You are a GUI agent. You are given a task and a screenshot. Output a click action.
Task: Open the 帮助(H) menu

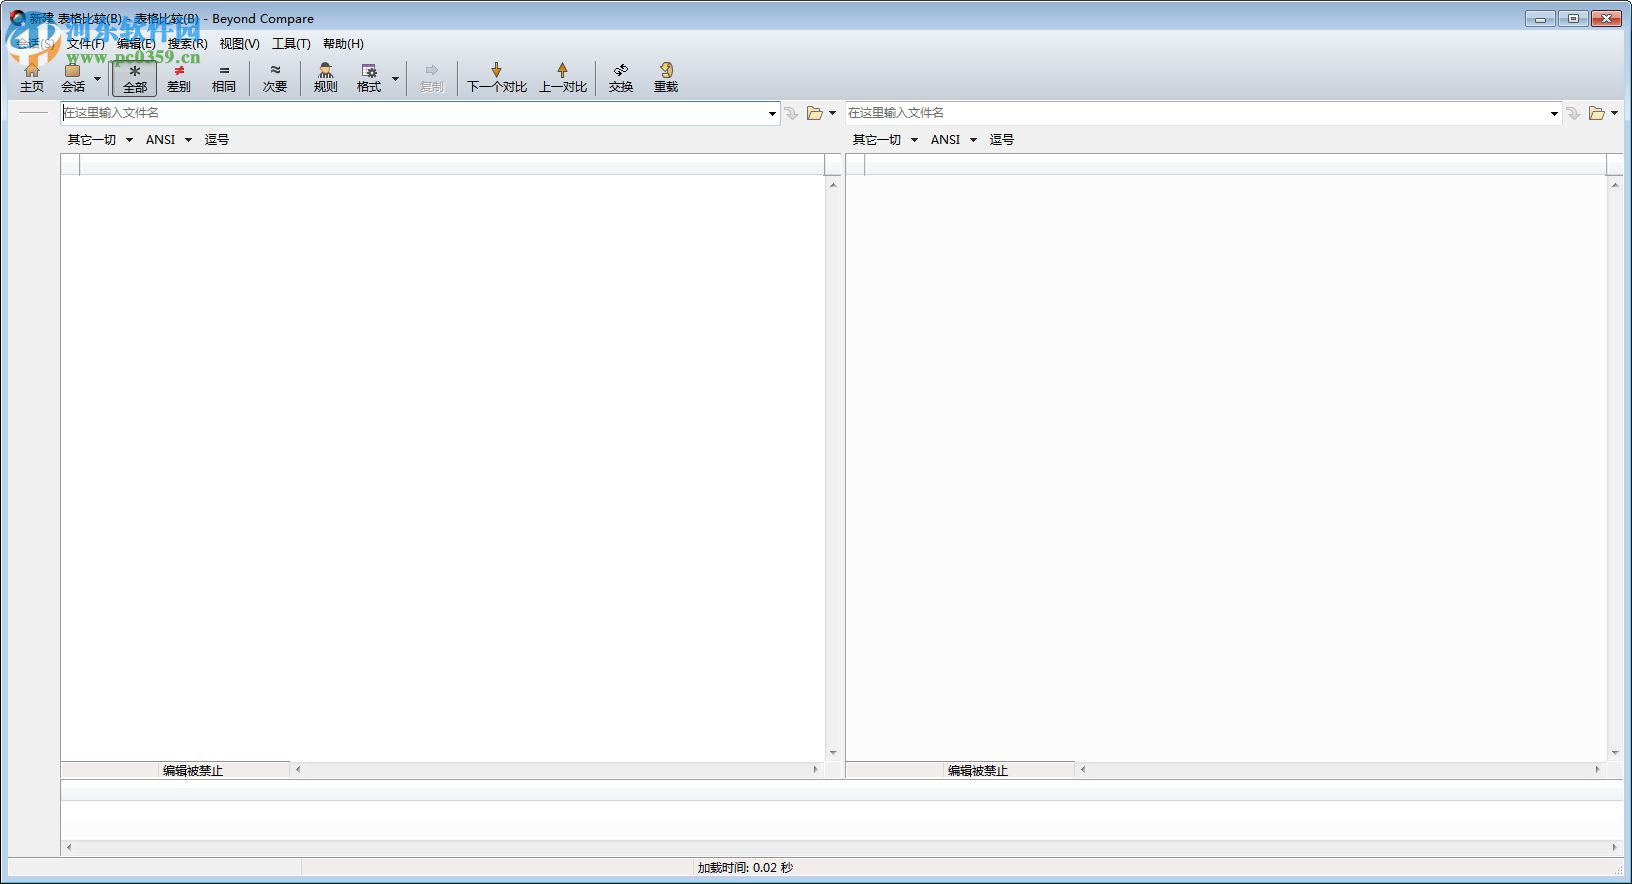pos(343,44)
